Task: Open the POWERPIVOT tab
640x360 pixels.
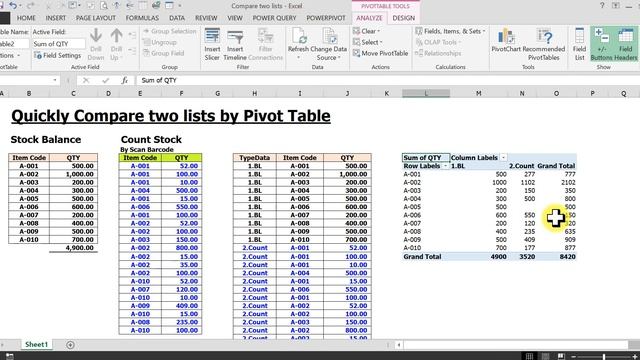Action: 326,18
